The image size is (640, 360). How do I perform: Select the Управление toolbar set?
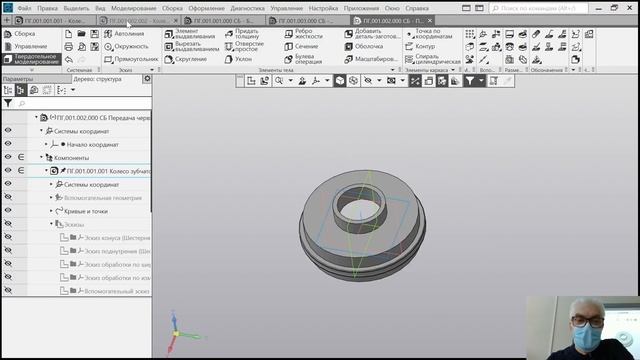[27, 47]
